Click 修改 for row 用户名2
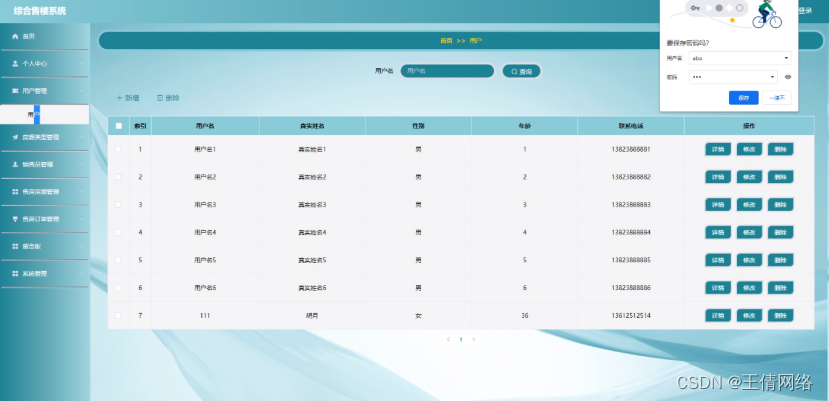 pyautogui.click(x=749, y=177)
